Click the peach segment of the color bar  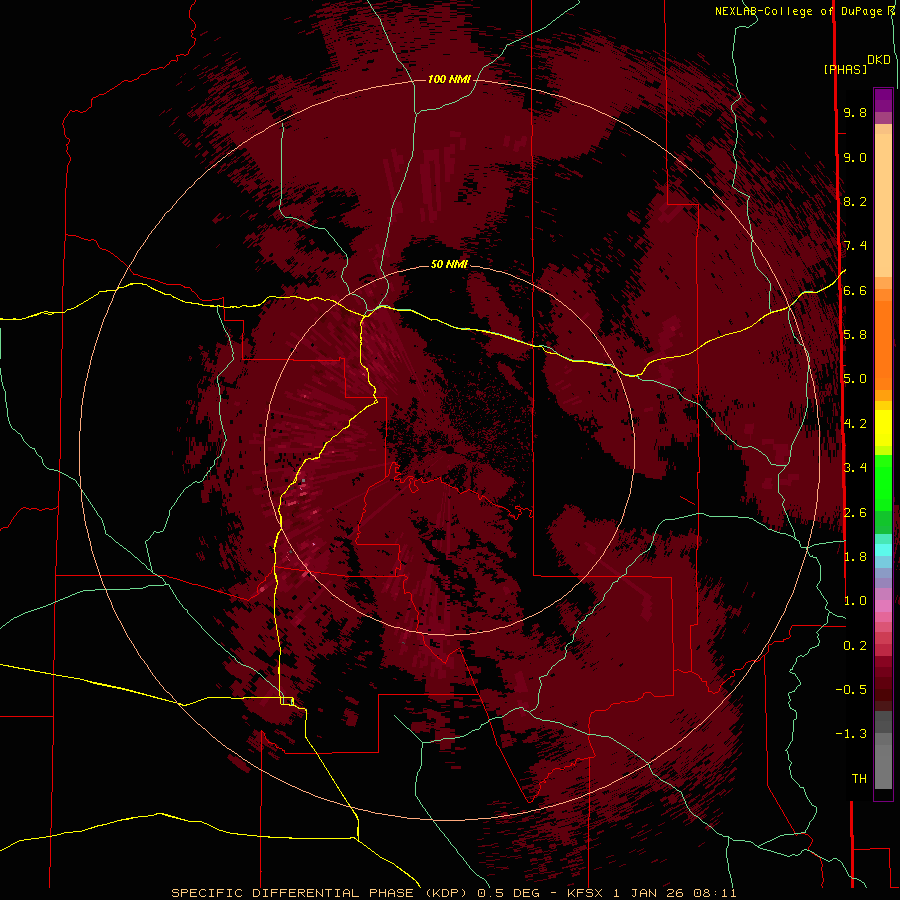click(x=883, y=205)
